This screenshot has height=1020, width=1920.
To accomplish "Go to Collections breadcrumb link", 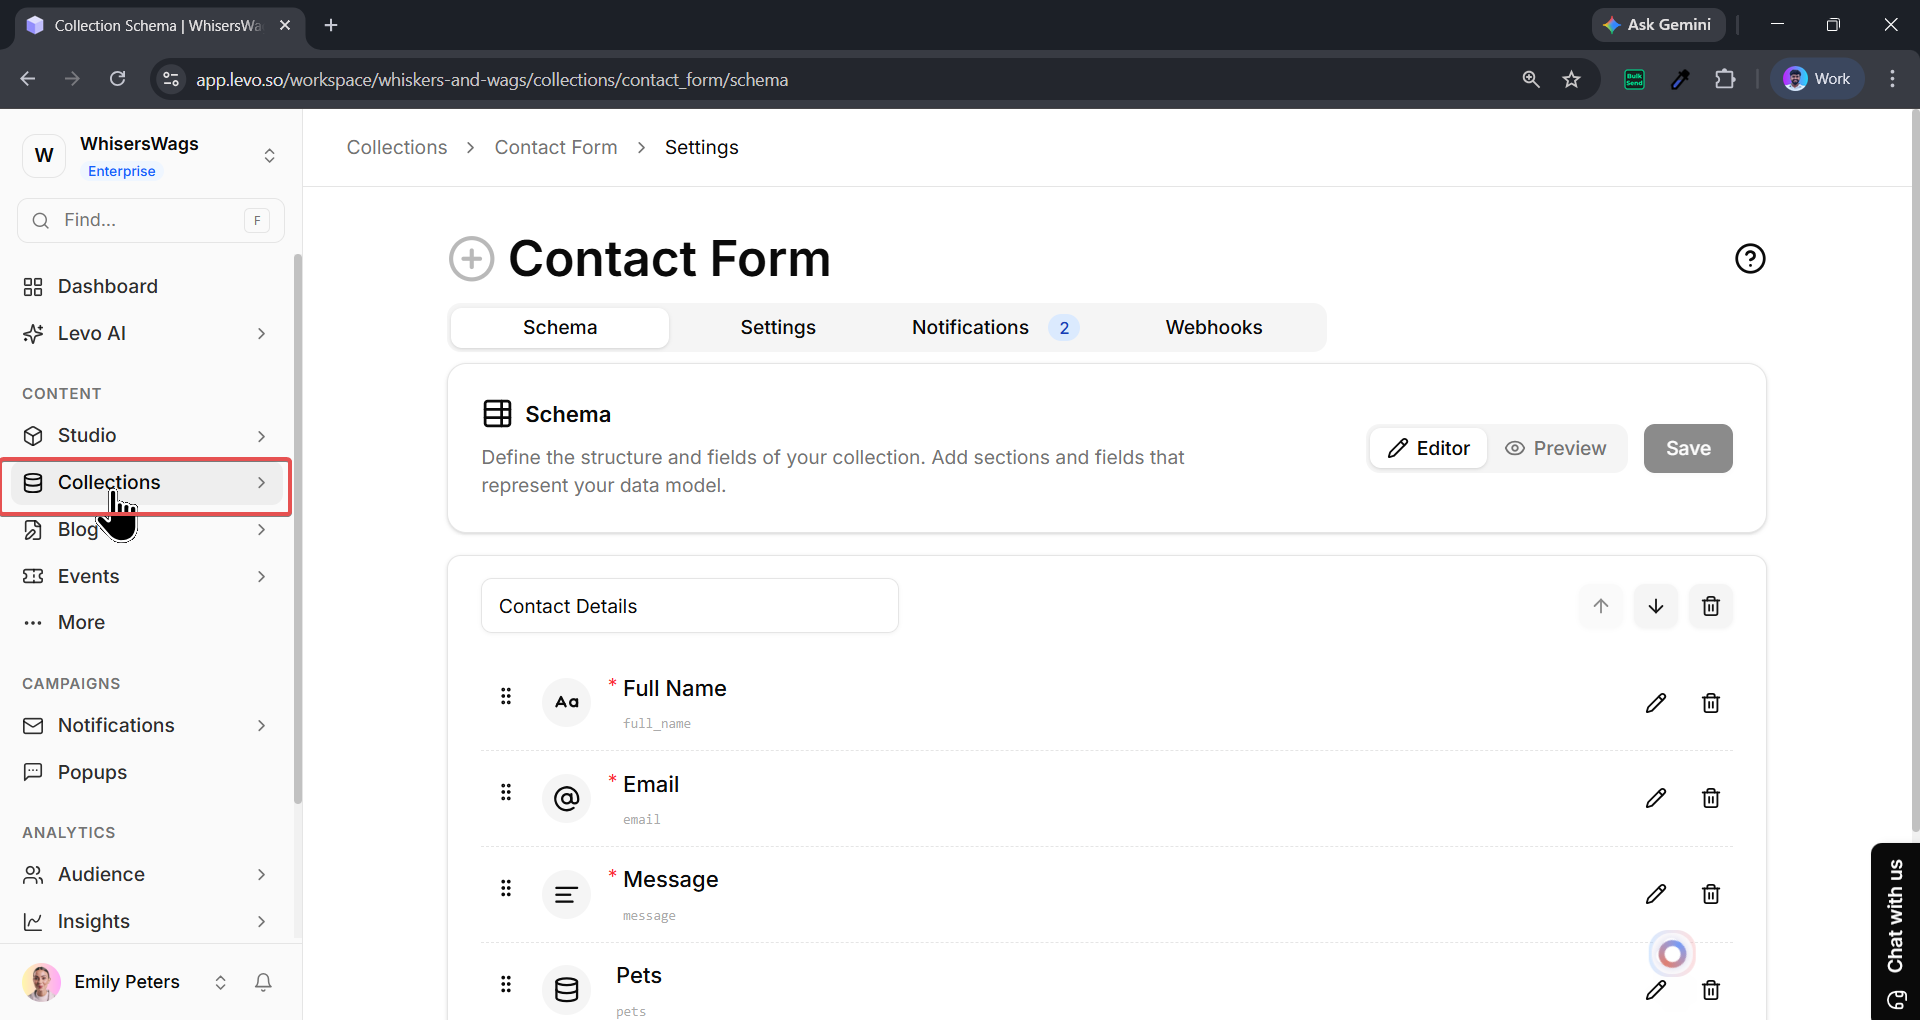I will [x=397, y=147].
